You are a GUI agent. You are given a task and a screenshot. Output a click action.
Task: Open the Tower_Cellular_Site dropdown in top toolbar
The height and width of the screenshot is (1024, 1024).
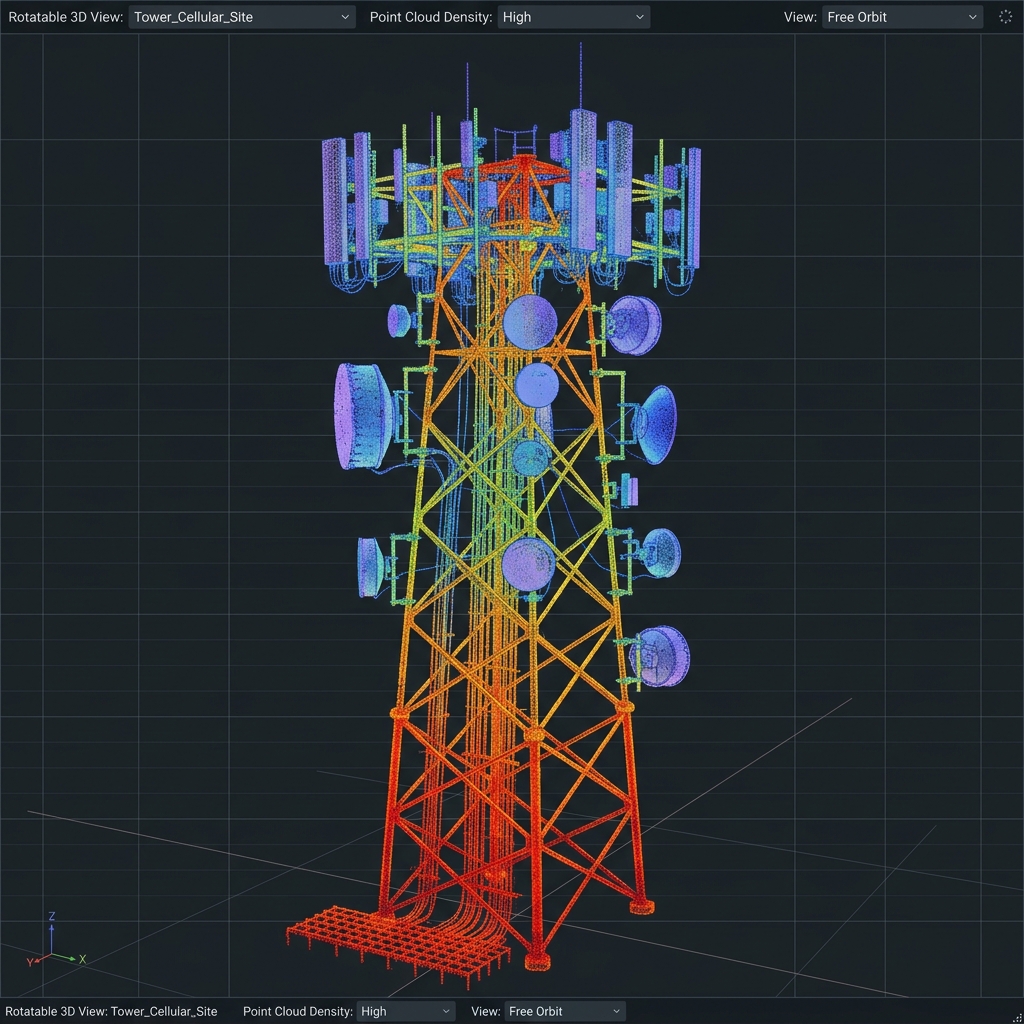click(x=242, y=17)
